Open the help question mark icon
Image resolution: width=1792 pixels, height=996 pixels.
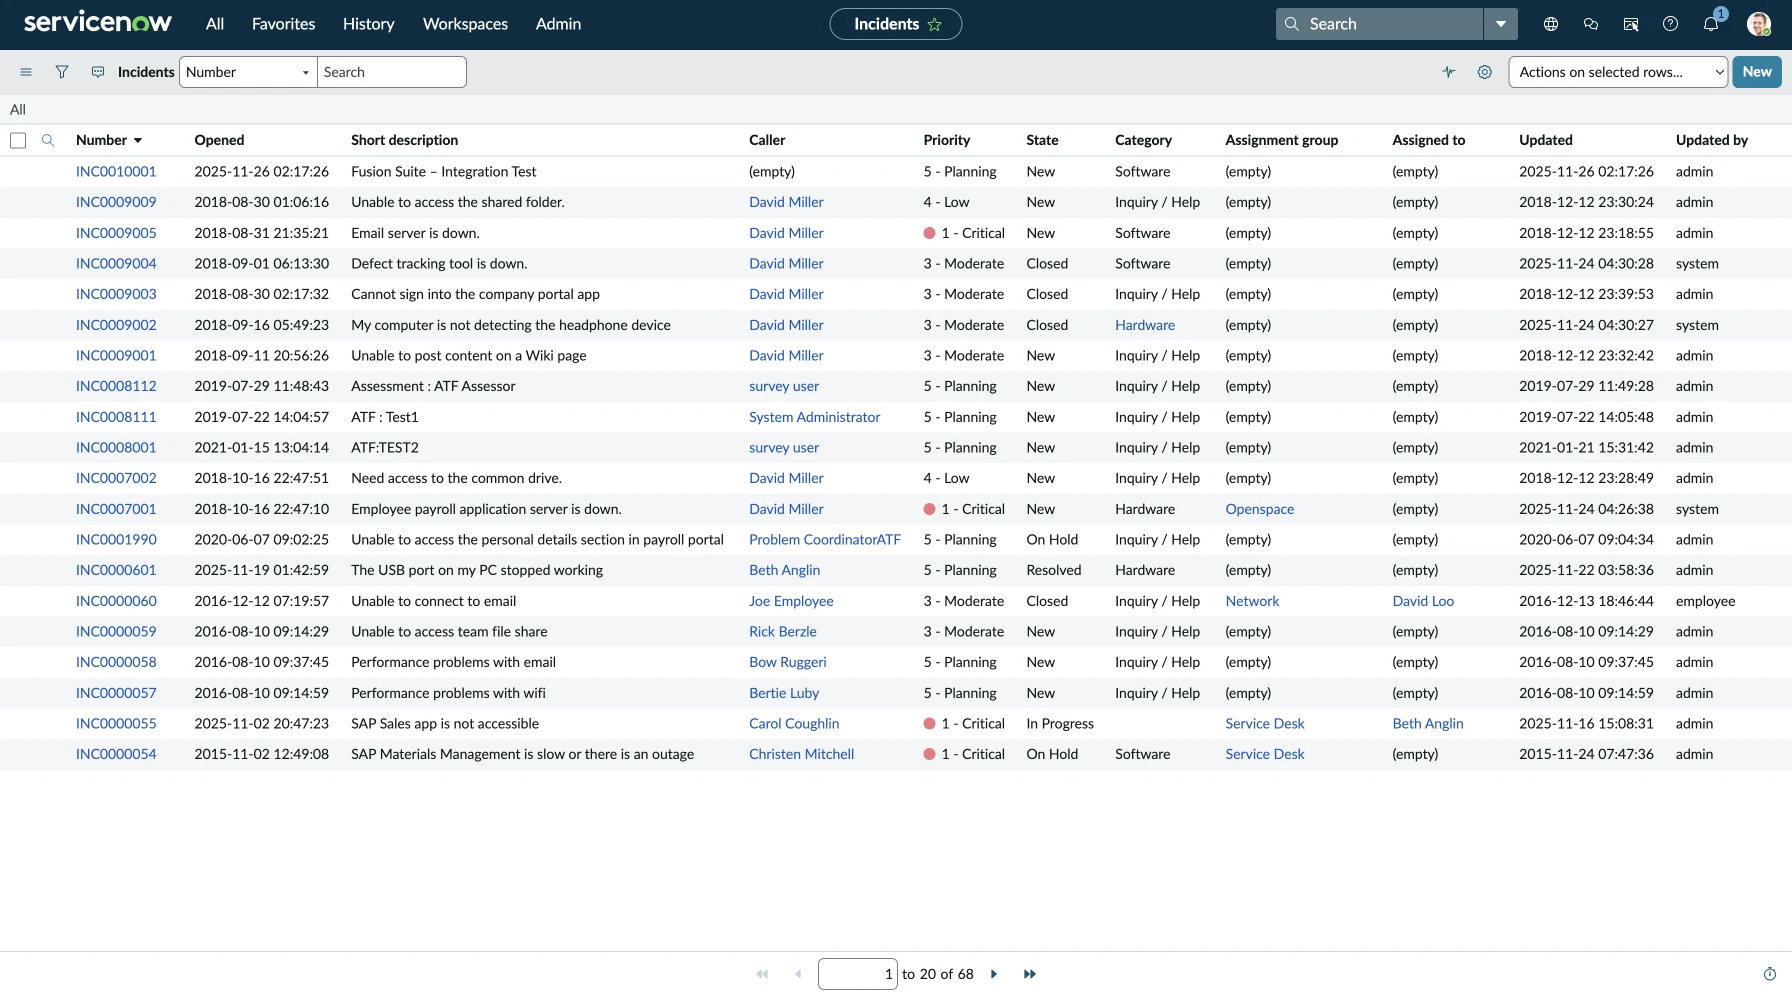click(1670, 24)
